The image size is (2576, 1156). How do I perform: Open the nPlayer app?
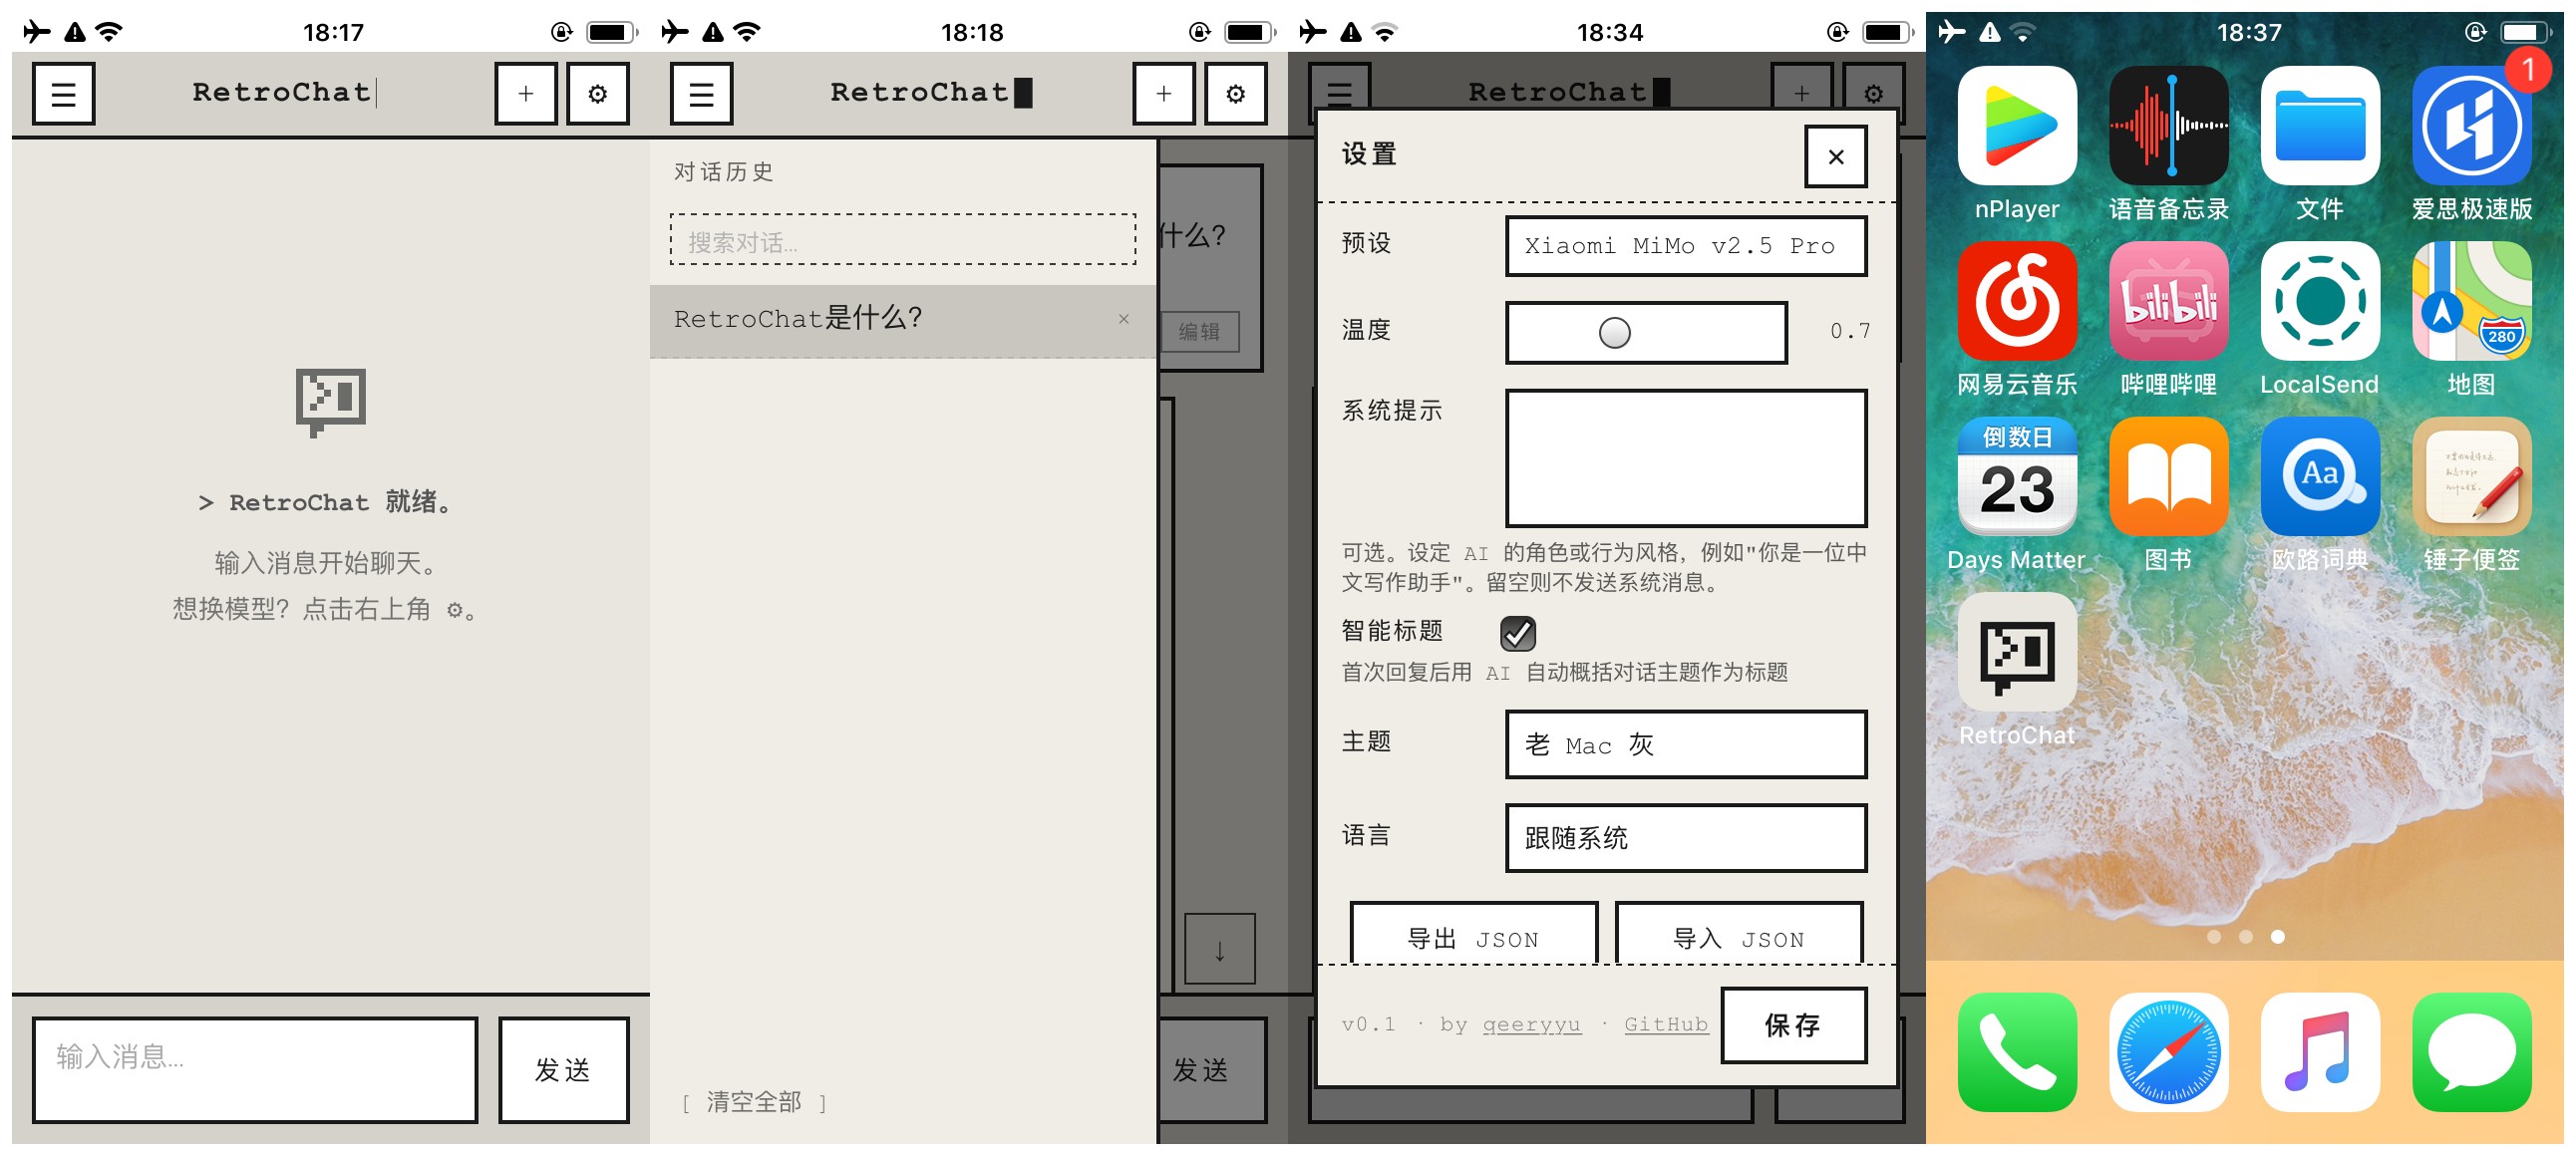pyautogui.click(x=2017, y=126)
